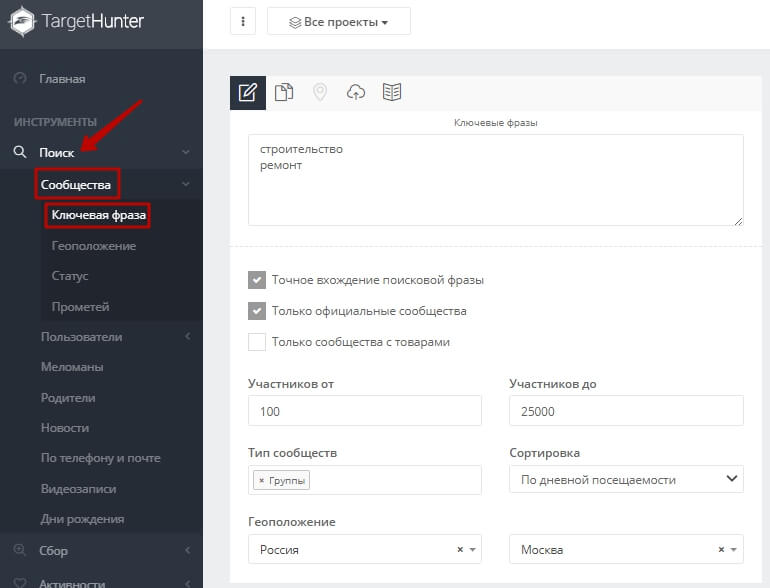
Task: Click the Главная gauge icon
Action: [x=20, y=79]
